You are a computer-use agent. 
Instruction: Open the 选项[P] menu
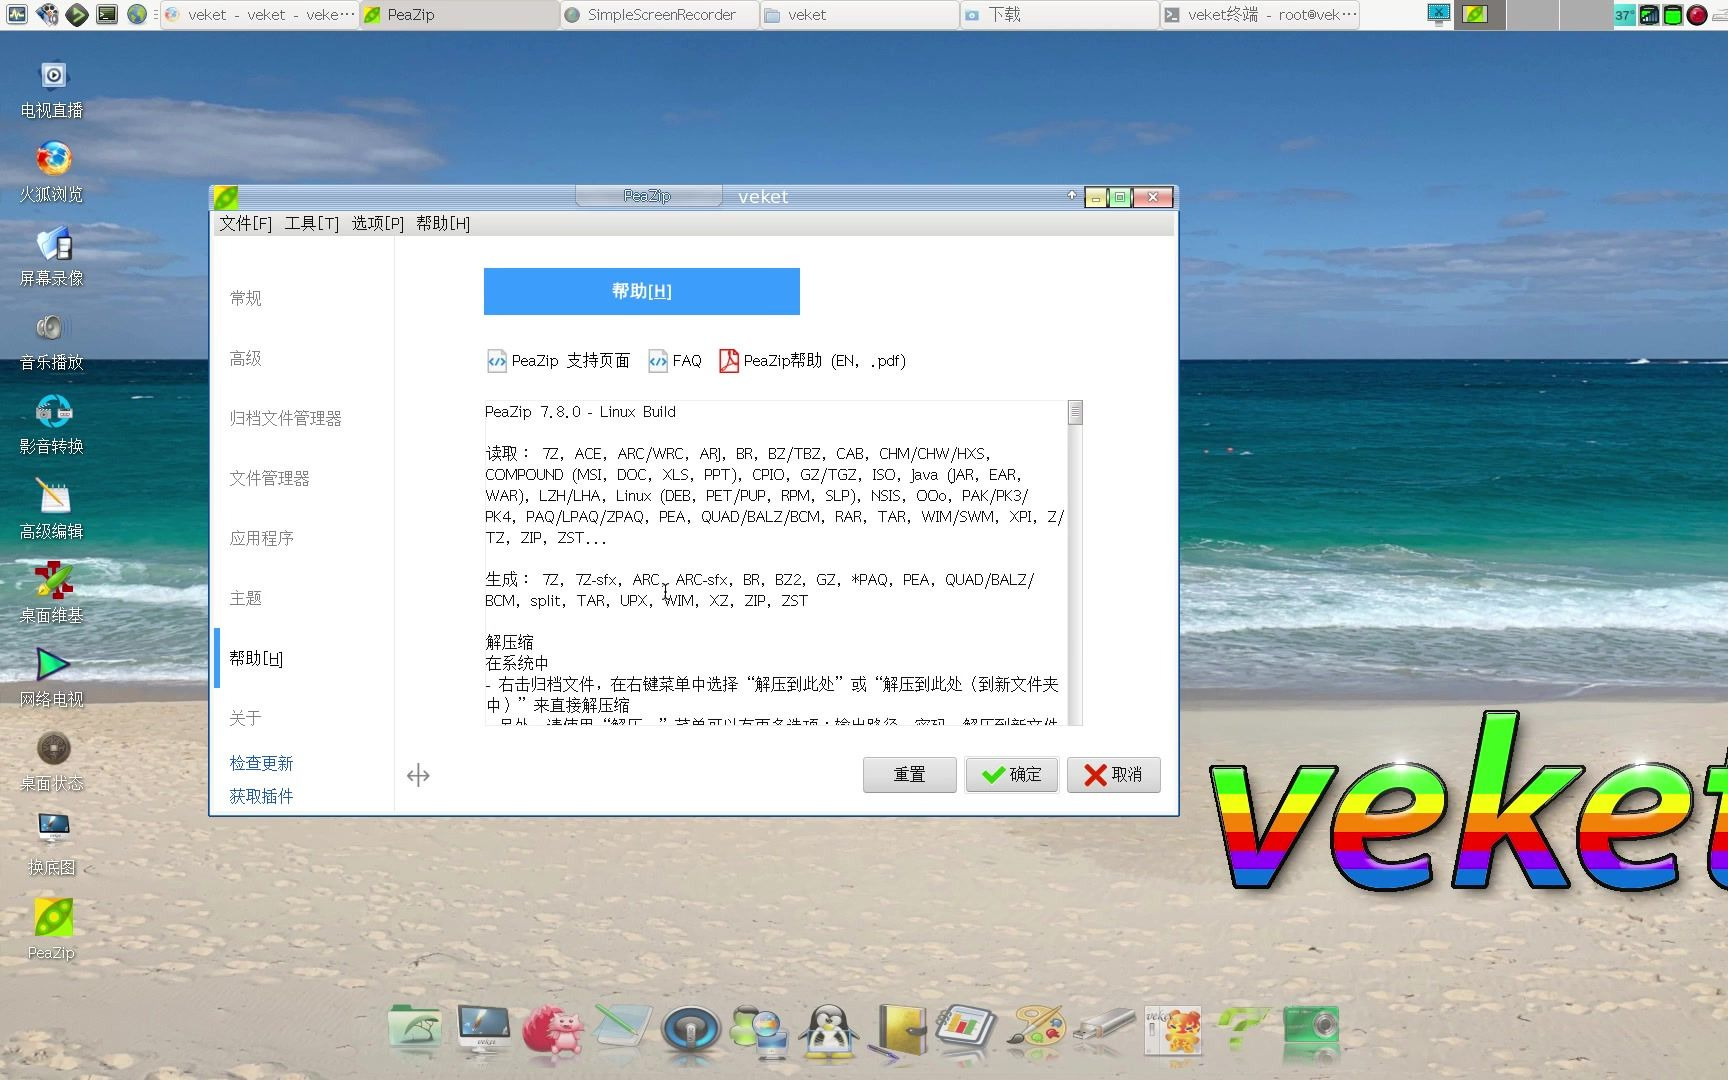377,223
